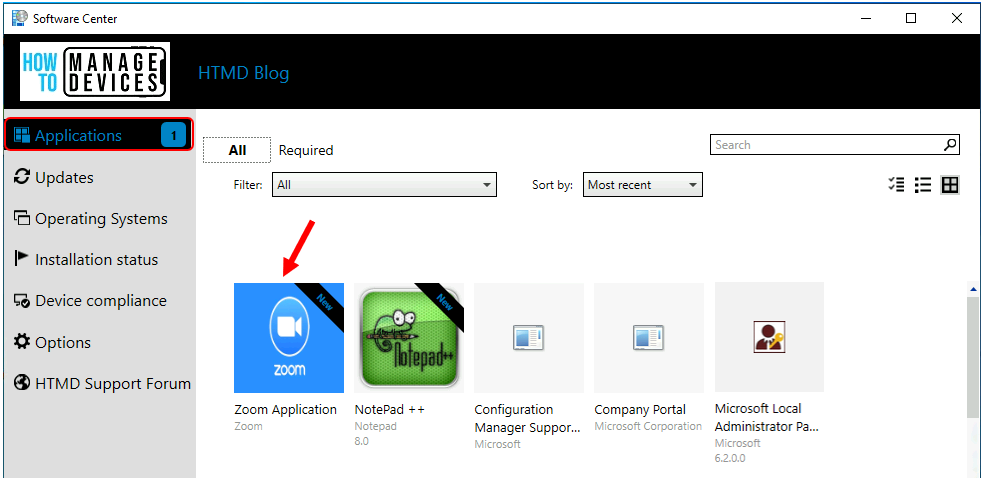The image size is (985, 482).
Task: Click the Updates refresh arrows icon
Action: [x=22, y=177]
